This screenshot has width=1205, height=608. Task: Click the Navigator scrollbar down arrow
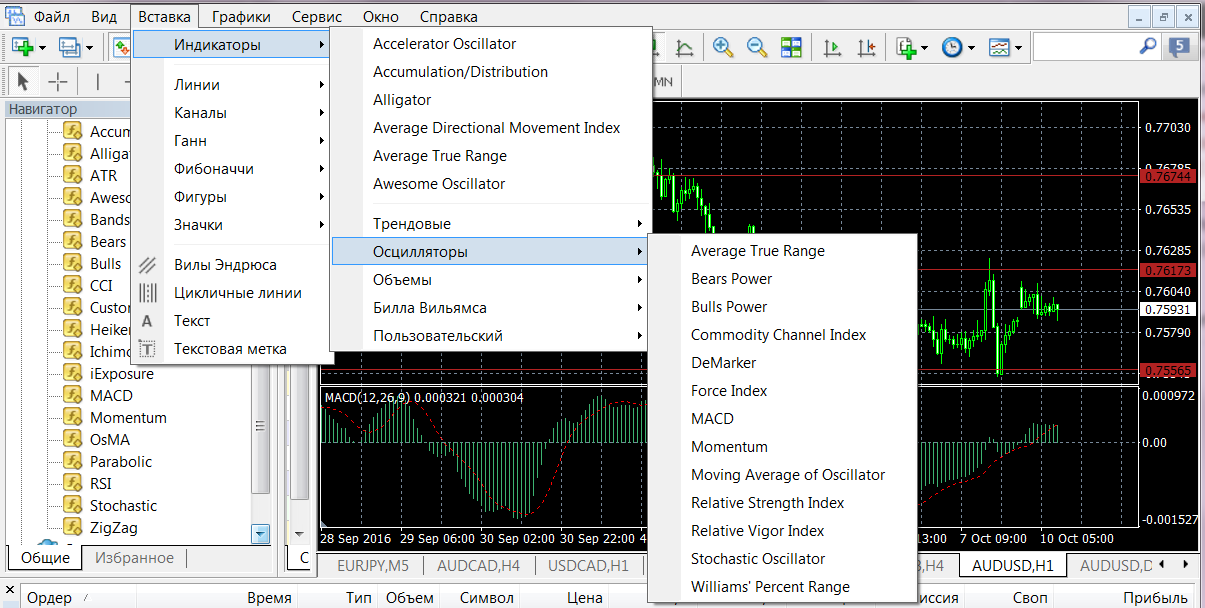(261, 534)
